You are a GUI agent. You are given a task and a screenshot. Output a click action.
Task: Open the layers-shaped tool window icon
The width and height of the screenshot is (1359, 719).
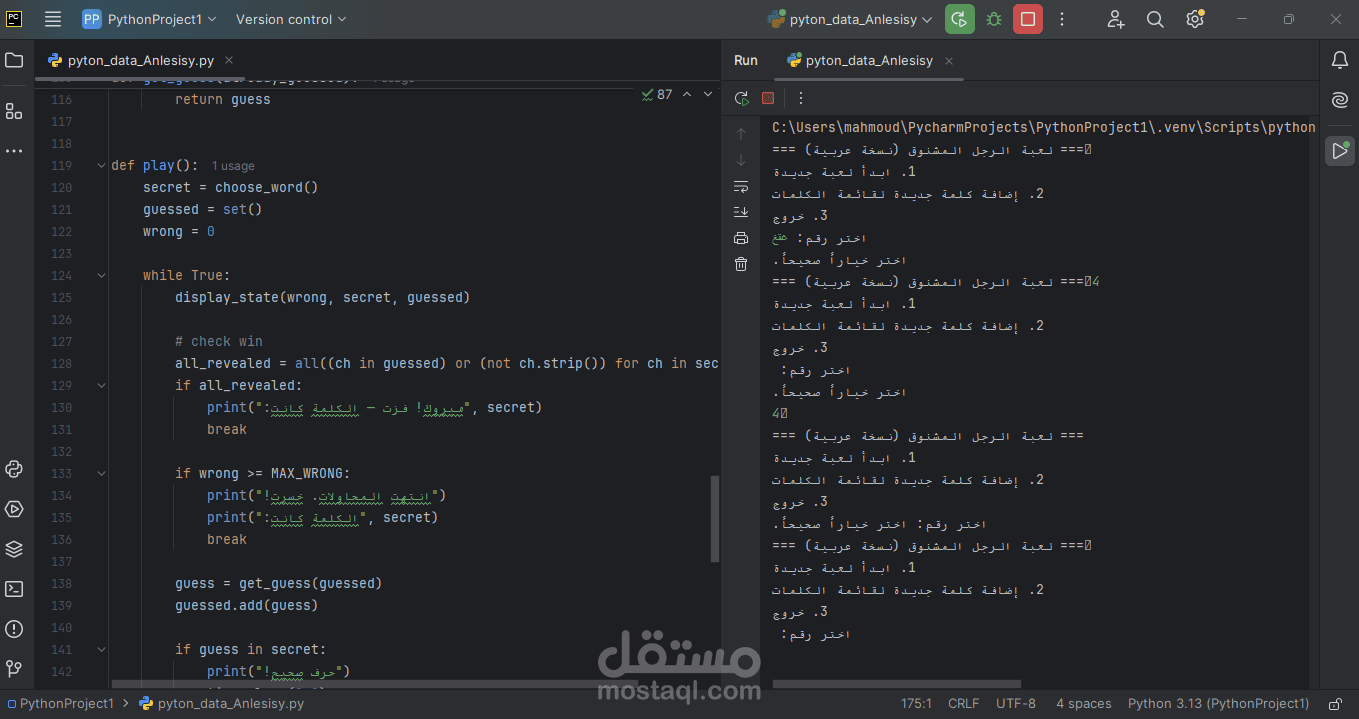[x=14, y=549]
